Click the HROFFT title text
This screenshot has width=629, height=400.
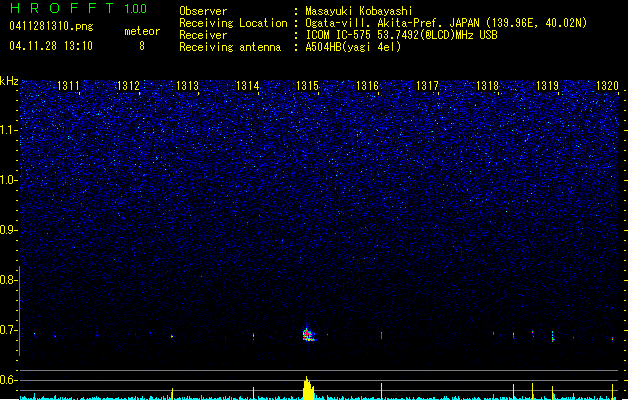point(62,8)
